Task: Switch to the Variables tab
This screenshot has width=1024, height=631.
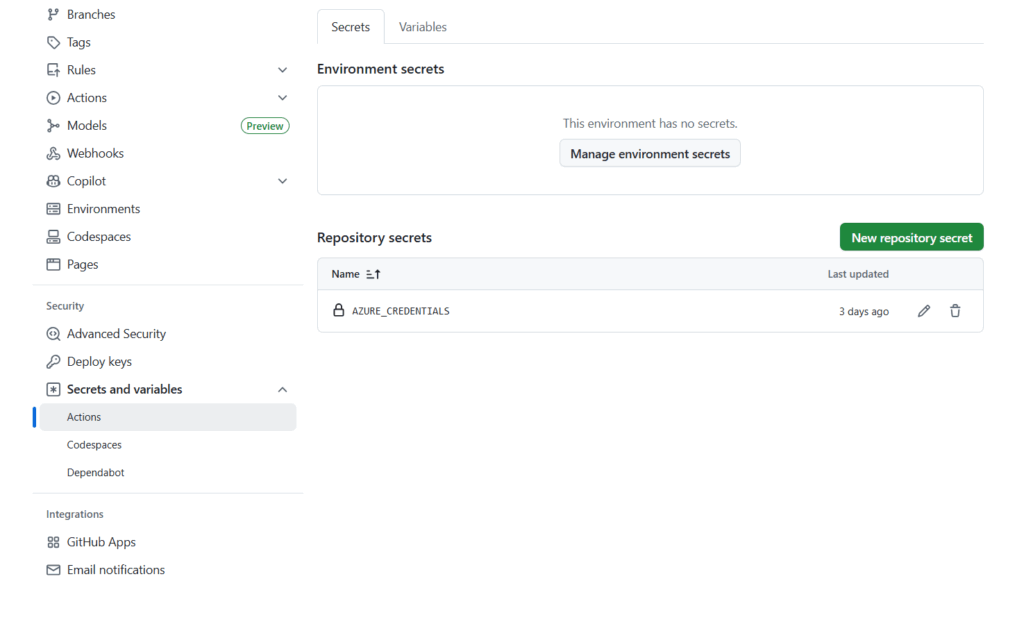Action: [x=423, y=27]
